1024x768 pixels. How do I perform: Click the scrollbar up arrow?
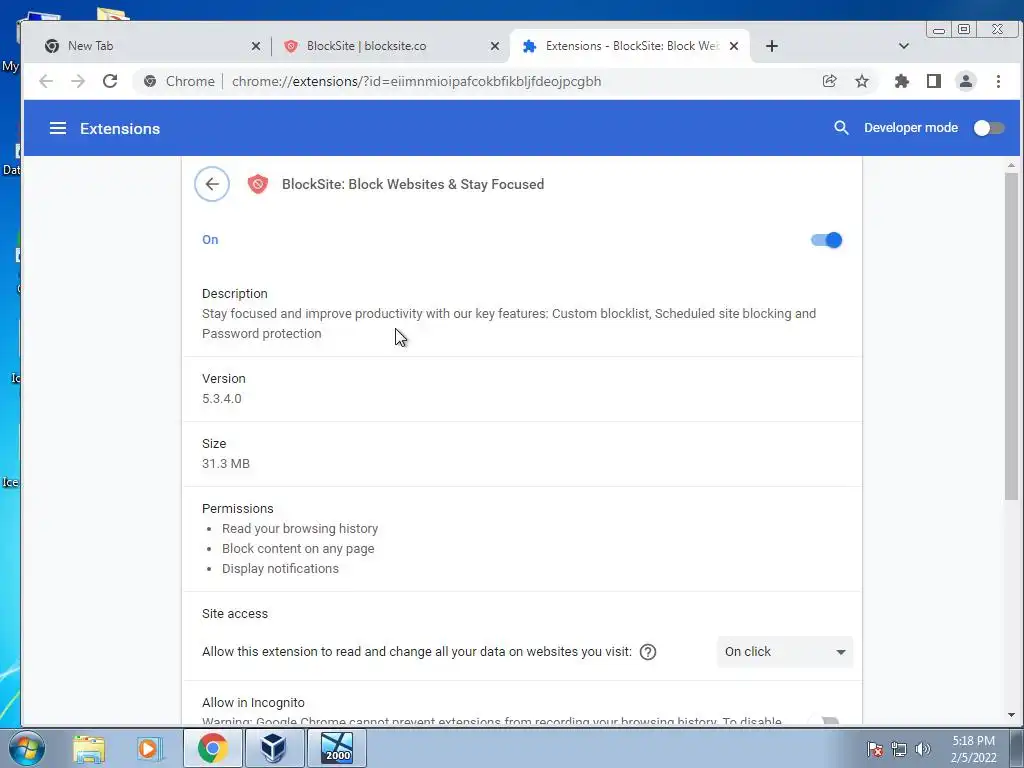coord(1011,165)
